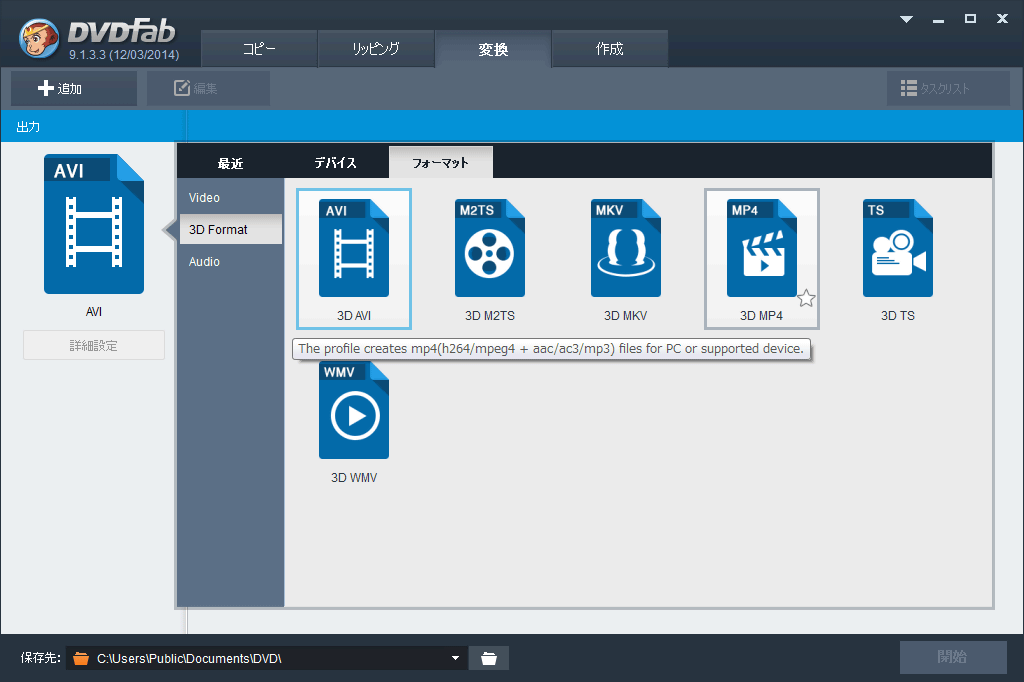Switch to the コピー tab
This screenshot has height=682, width=1024.
click(259, 49)
